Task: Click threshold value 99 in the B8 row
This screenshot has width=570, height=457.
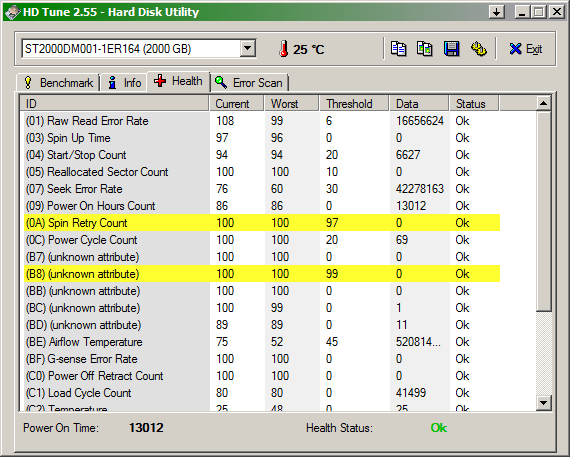Action: click(x=332, y=274)
